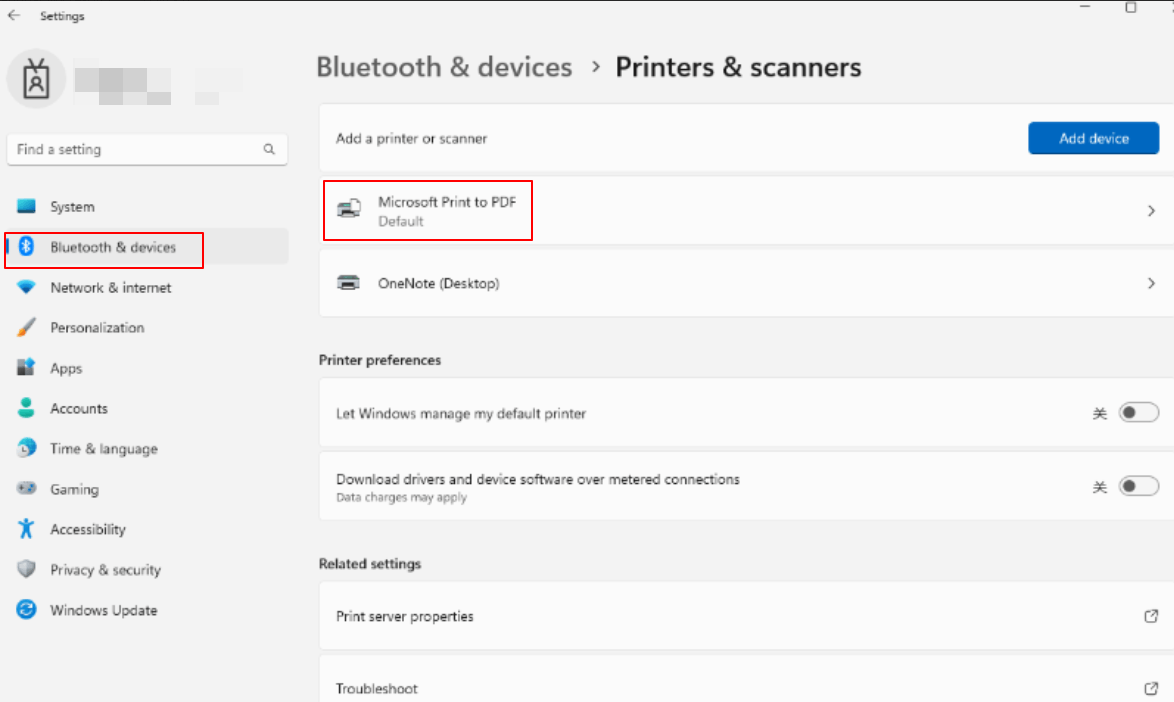Click the Add device button

(x=1093, y=138)
